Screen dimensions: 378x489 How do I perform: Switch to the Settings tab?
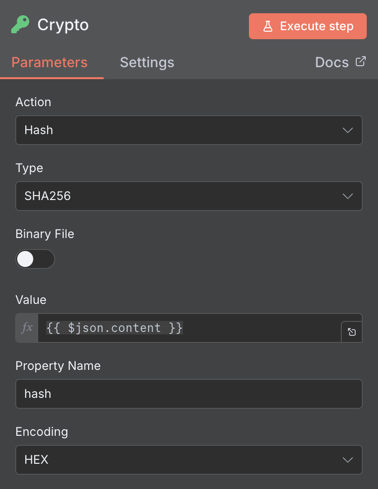(147, 62)
